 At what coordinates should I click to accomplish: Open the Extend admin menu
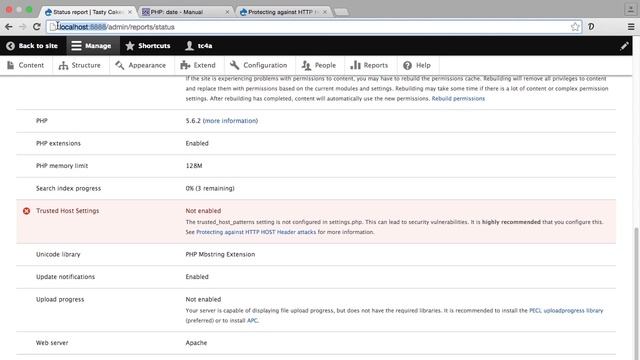click(198, 65)
